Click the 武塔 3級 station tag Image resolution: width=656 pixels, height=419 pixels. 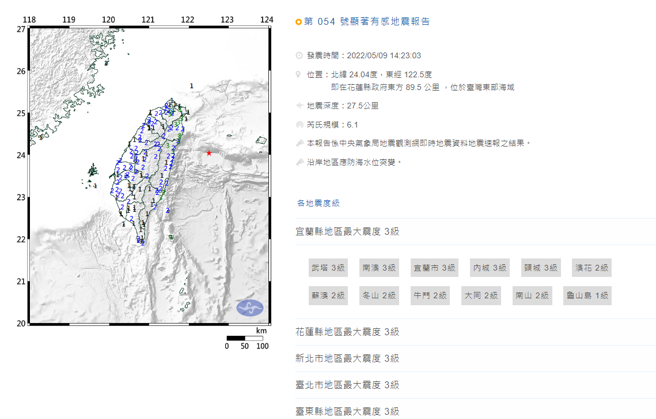click(x=327, y=268)
